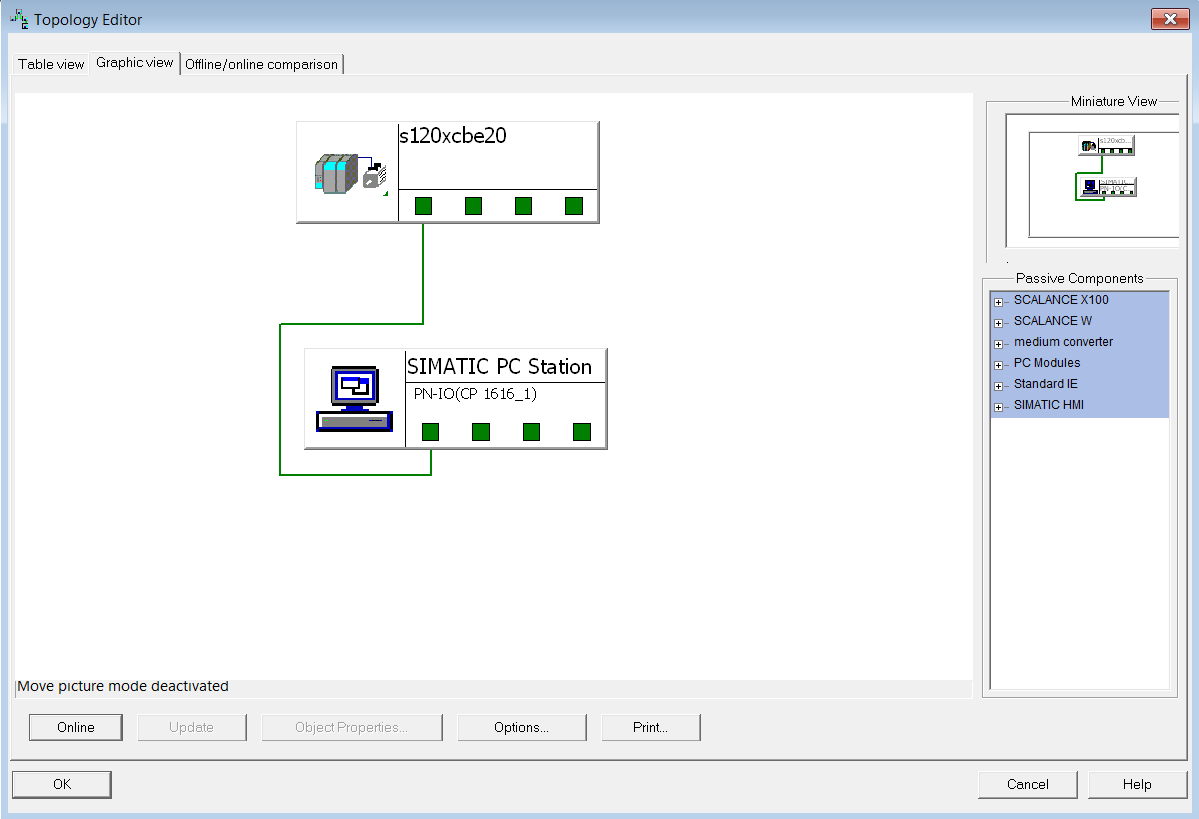
Task: Expand the SIMATIC HMI node
Action: point(998,408)
